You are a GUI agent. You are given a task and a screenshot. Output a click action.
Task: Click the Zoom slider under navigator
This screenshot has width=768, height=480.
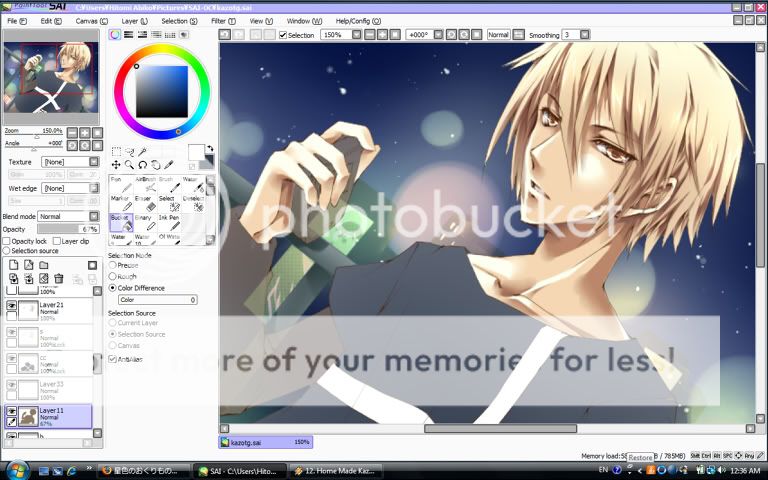34,137
